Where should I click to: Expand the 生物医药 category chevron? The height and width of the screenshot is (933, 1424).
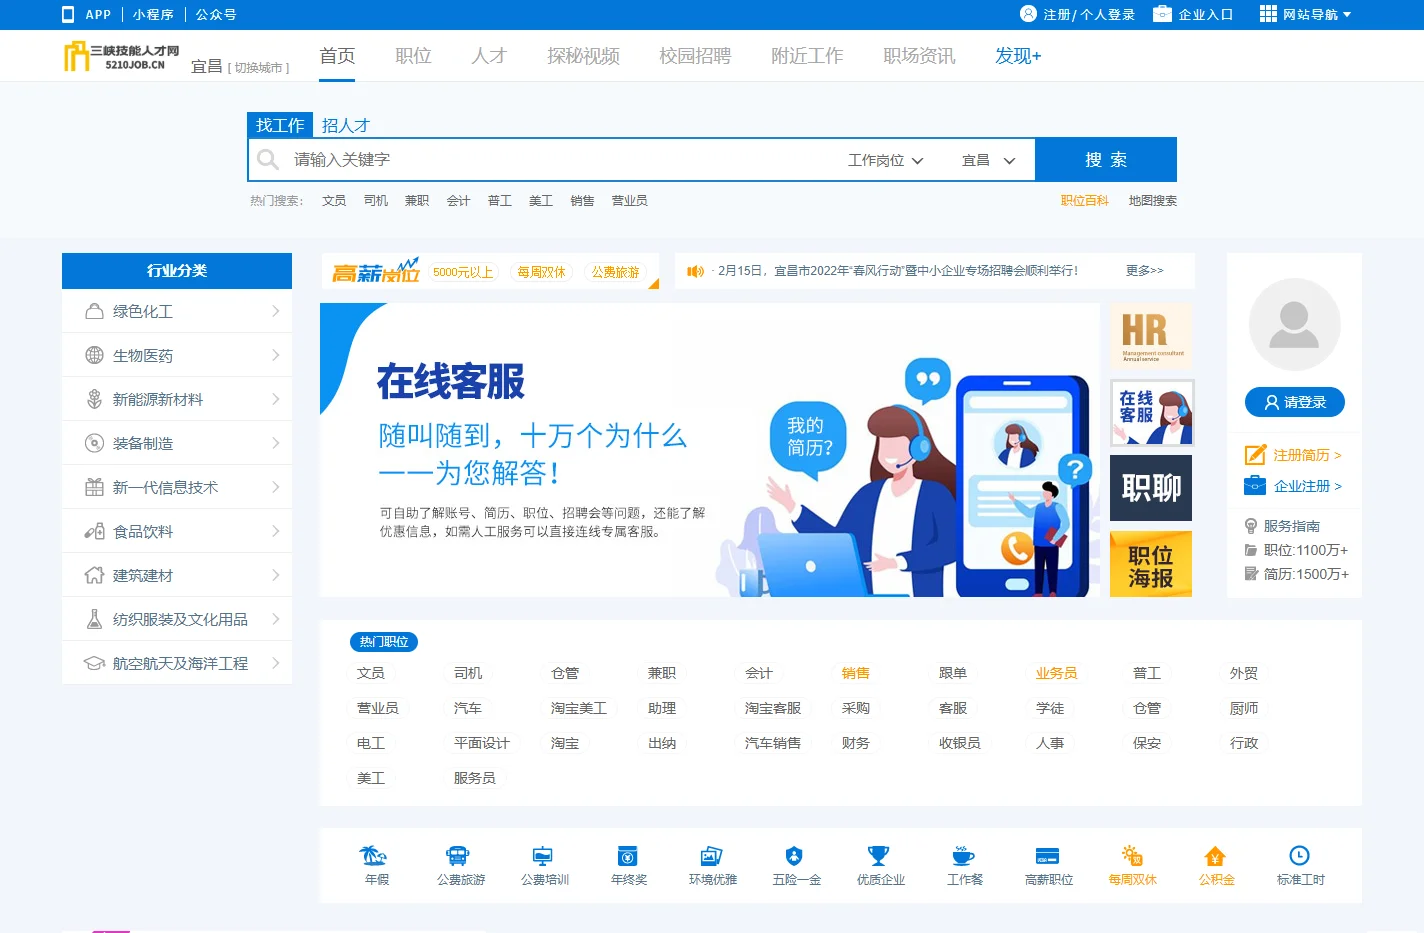(x=276, y=355)
